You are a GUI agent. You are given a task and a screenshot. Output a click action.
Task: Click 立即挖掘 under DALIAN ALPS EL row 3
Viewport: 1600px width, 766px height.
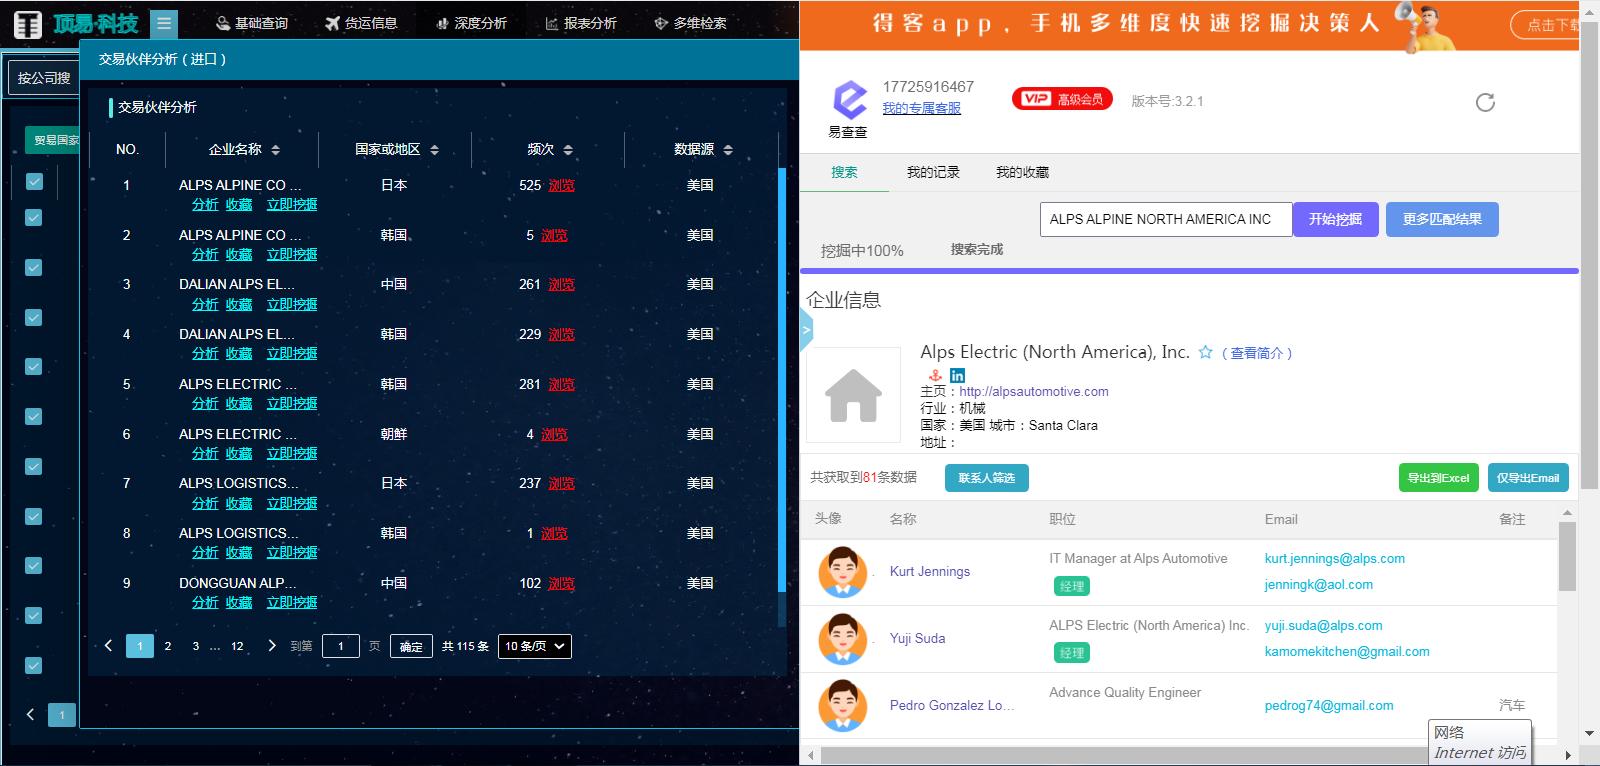(x=292, y=304)
